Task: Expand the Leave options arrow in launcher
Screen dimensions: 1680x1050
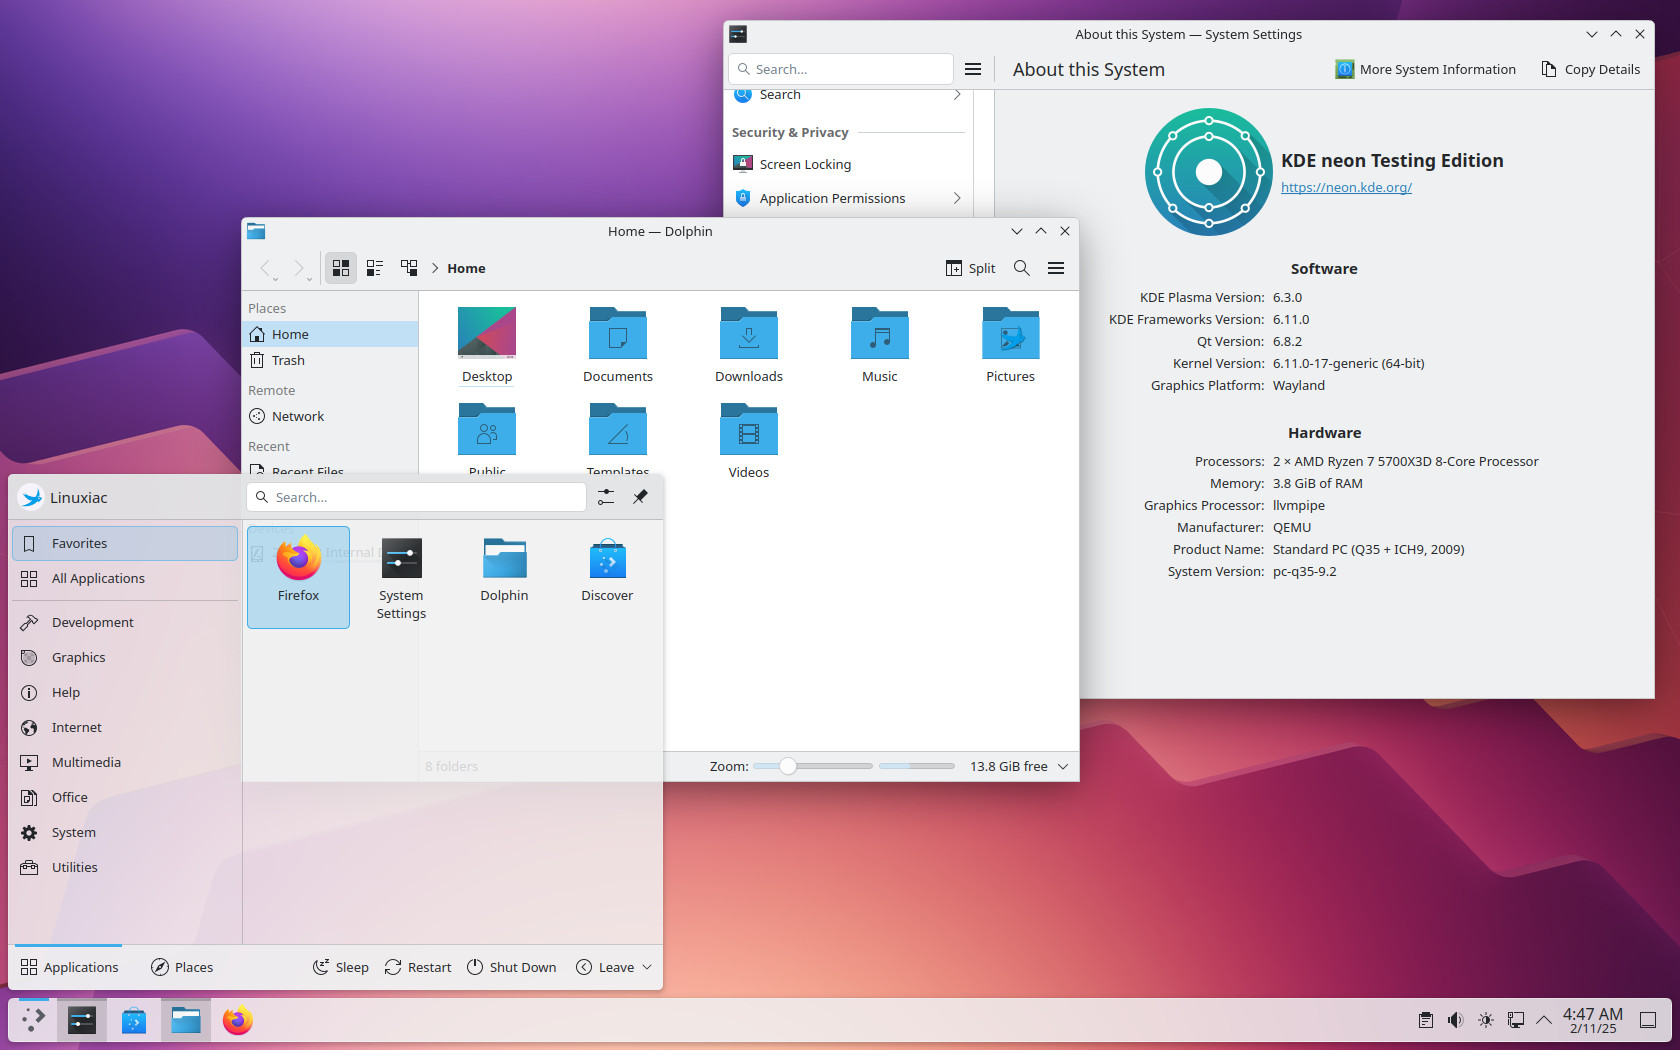Action: pos(647,967)
